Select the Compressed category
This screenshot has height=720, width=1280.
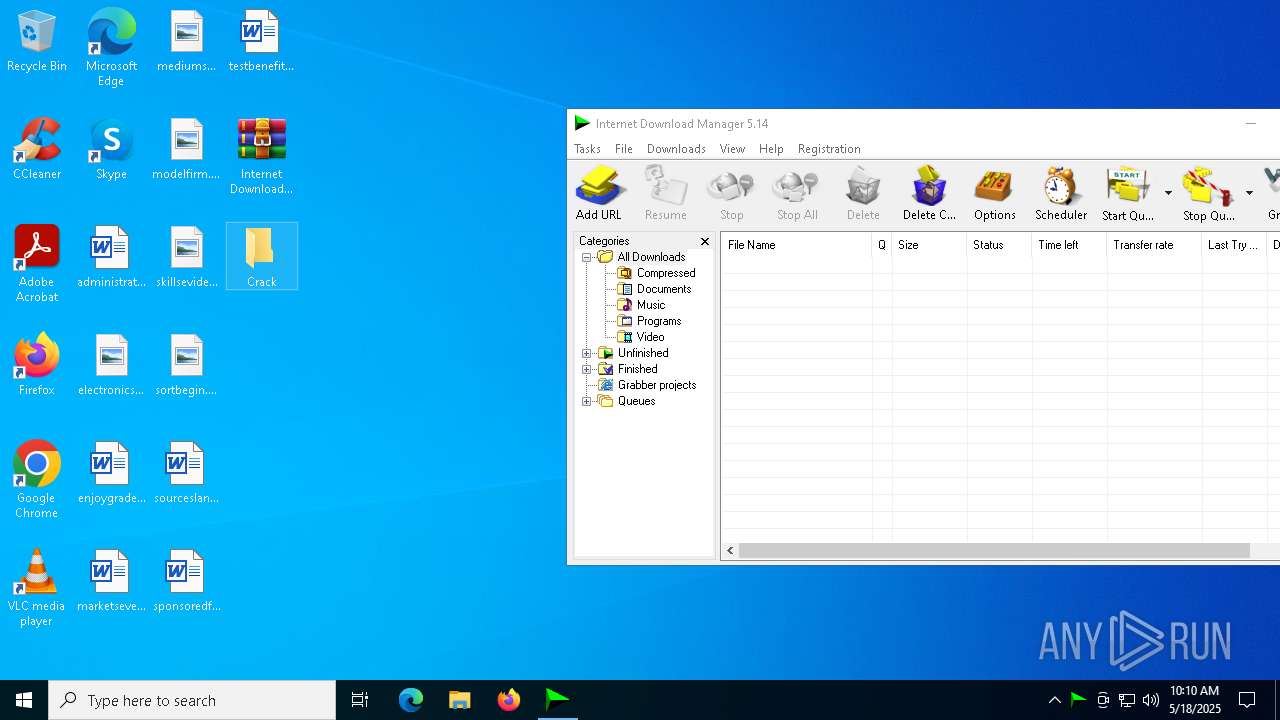[x=656, y=273]
